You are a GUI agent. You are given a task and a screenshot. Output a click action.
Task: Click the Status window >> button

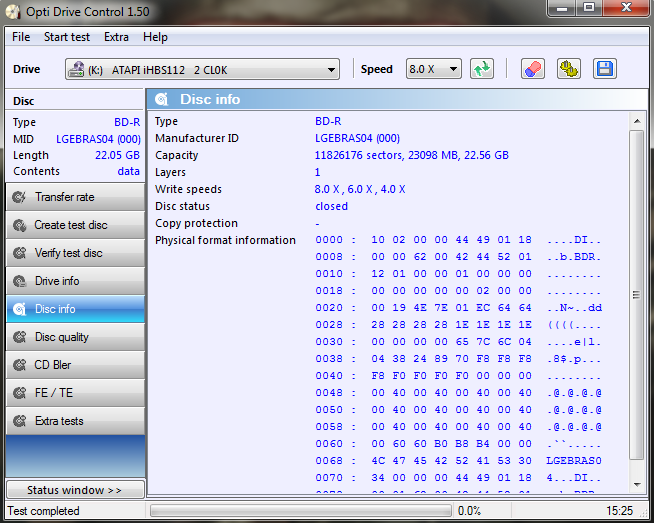[x=75, y=490]
